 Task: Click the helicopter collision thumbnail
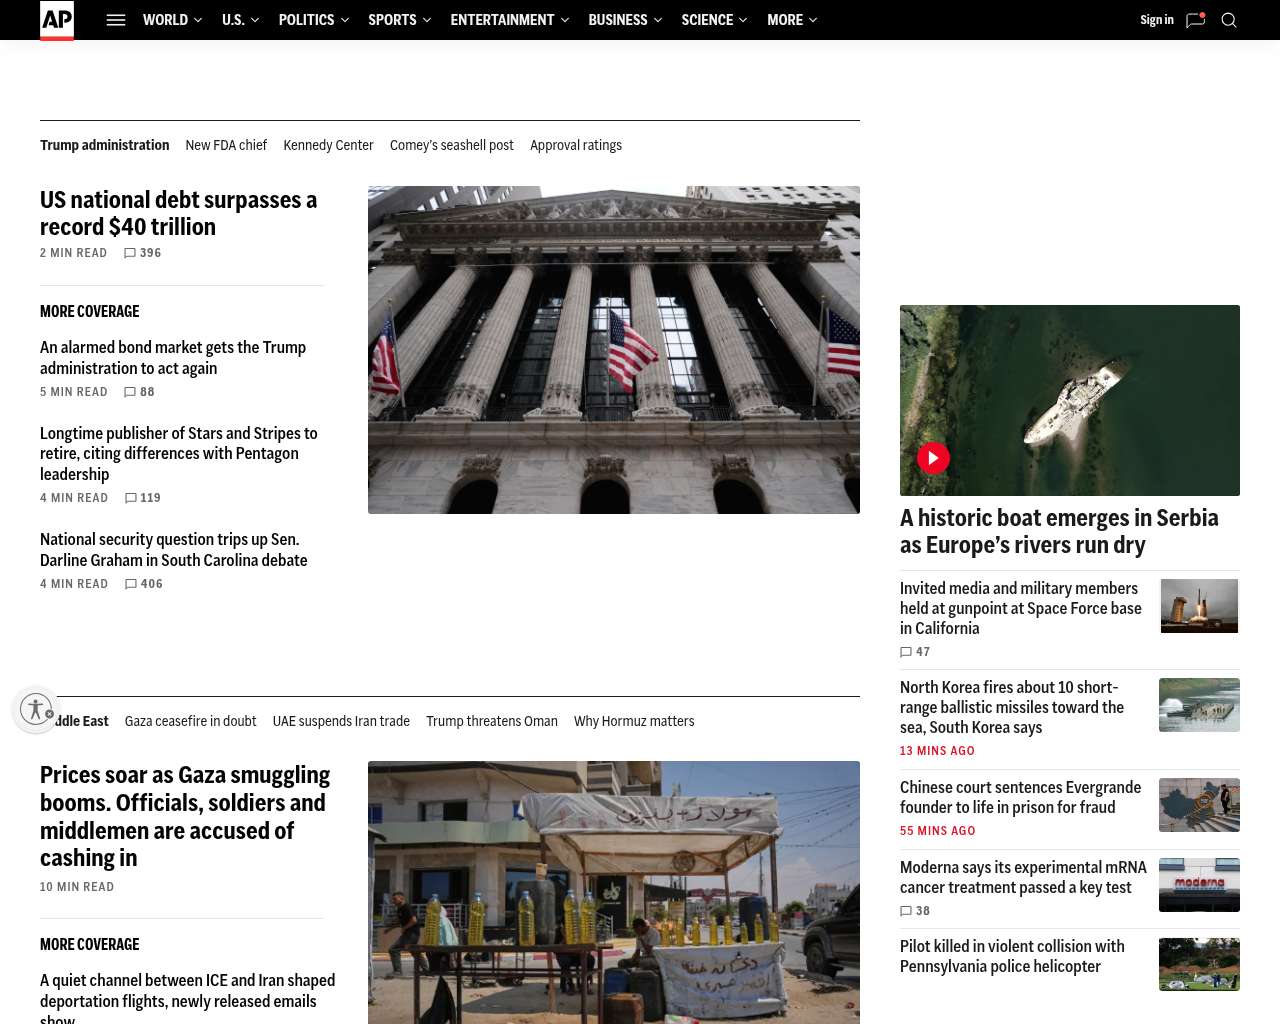1199,964
